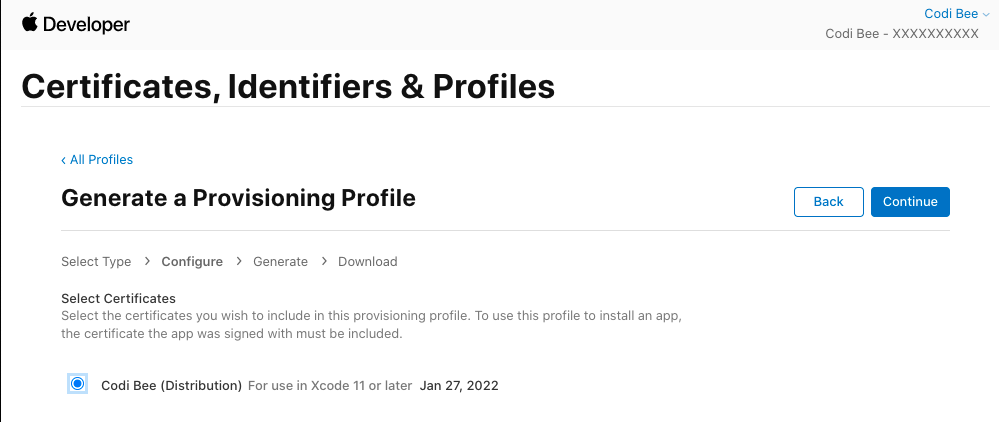
Task: Click the Apple logo icon
Action: (29, 23)
